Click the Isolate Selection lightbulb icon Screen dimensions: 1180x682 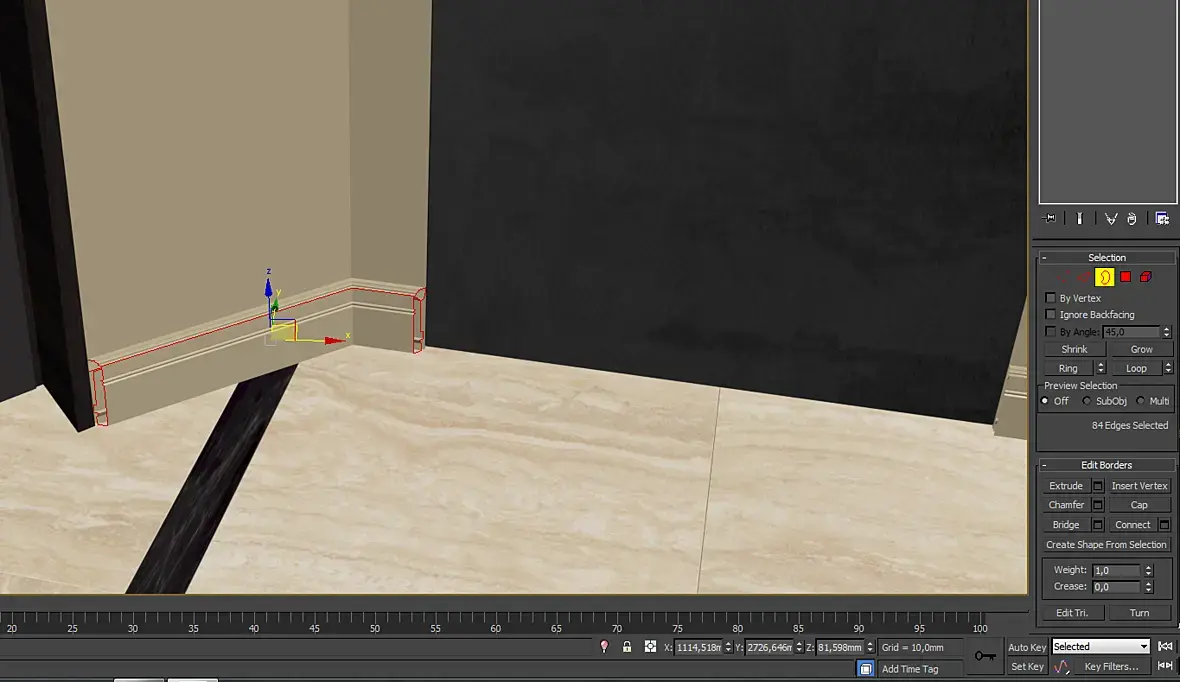[x=604, y=647]
